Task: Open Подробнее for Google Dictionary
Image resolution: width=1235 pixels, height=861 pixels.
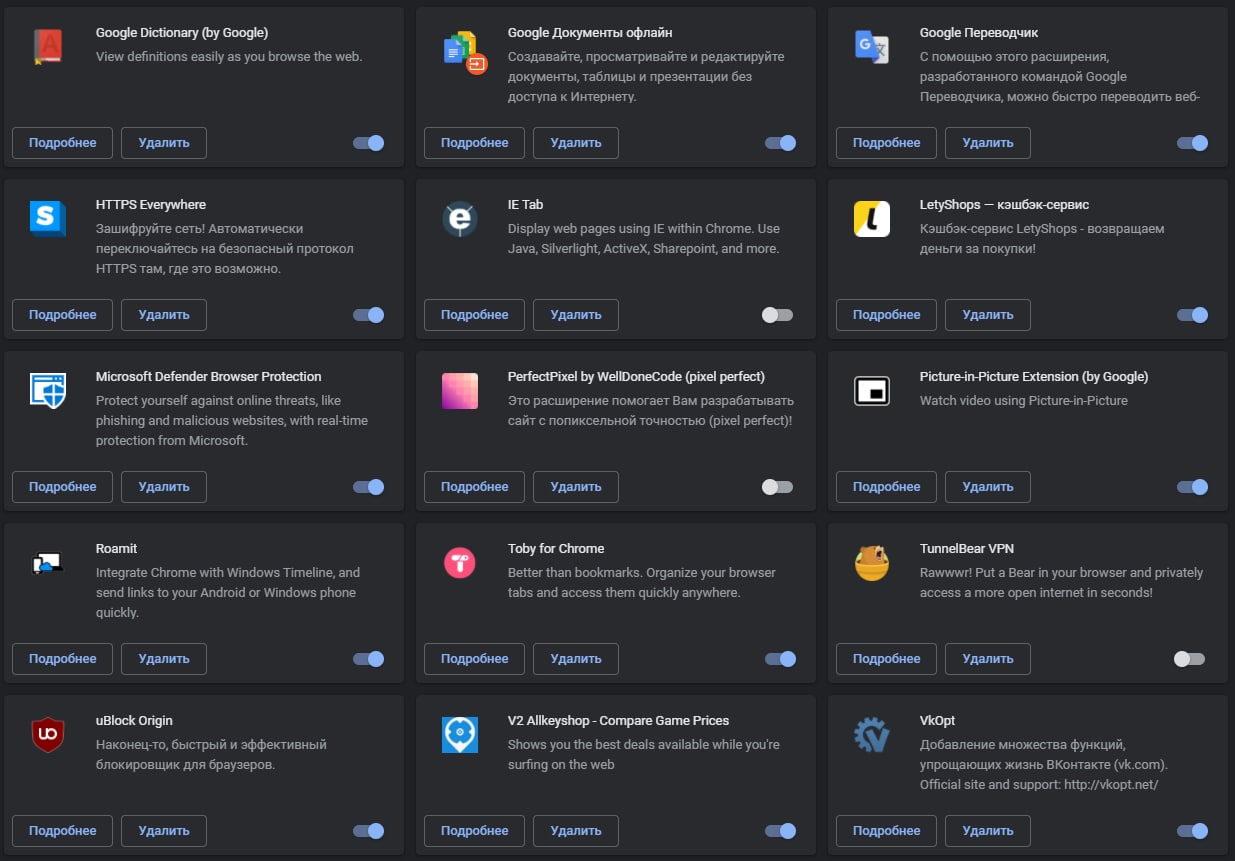Action: tap(63, 143)
